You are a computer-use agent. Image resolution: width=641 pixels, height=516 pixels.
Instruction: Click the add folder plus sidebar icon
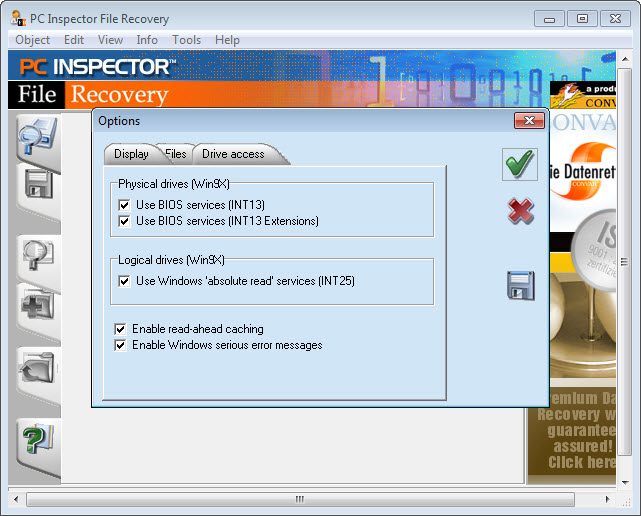[x=38, y=305]
